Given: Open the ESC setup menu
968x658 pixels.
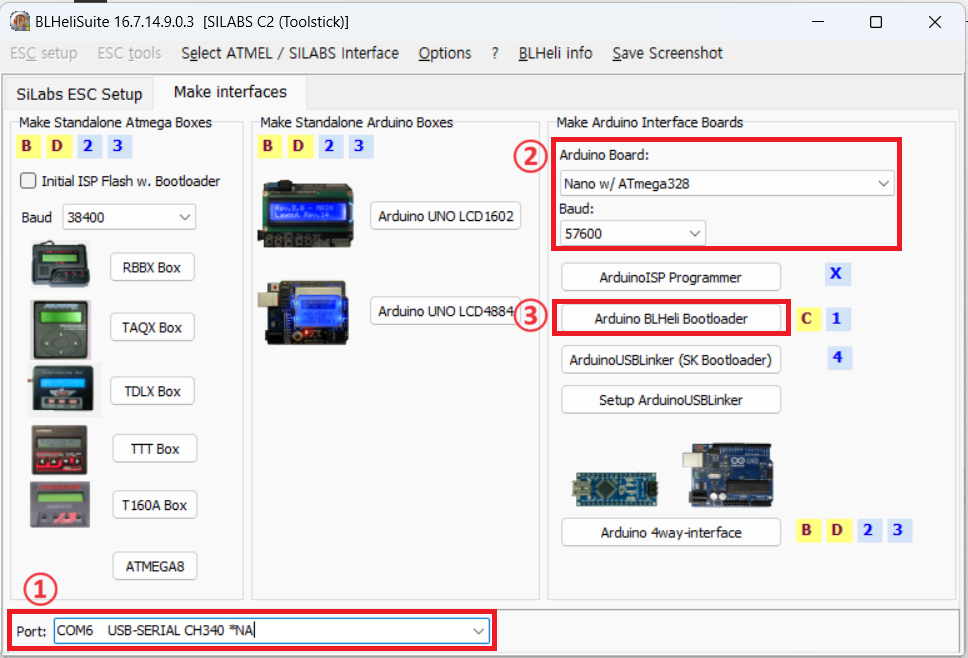Looking at the screenshot, I should 44,54.
